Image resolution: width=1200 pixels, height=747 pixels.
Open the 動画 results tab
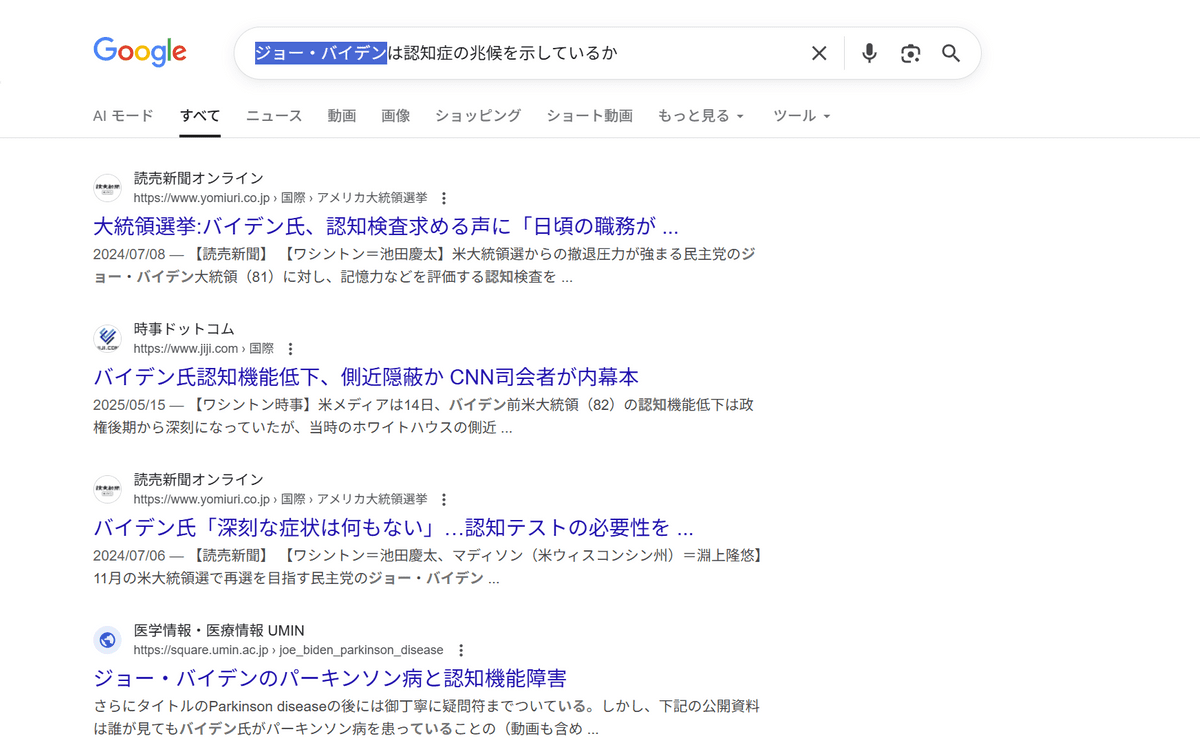(x=342, y=116)
